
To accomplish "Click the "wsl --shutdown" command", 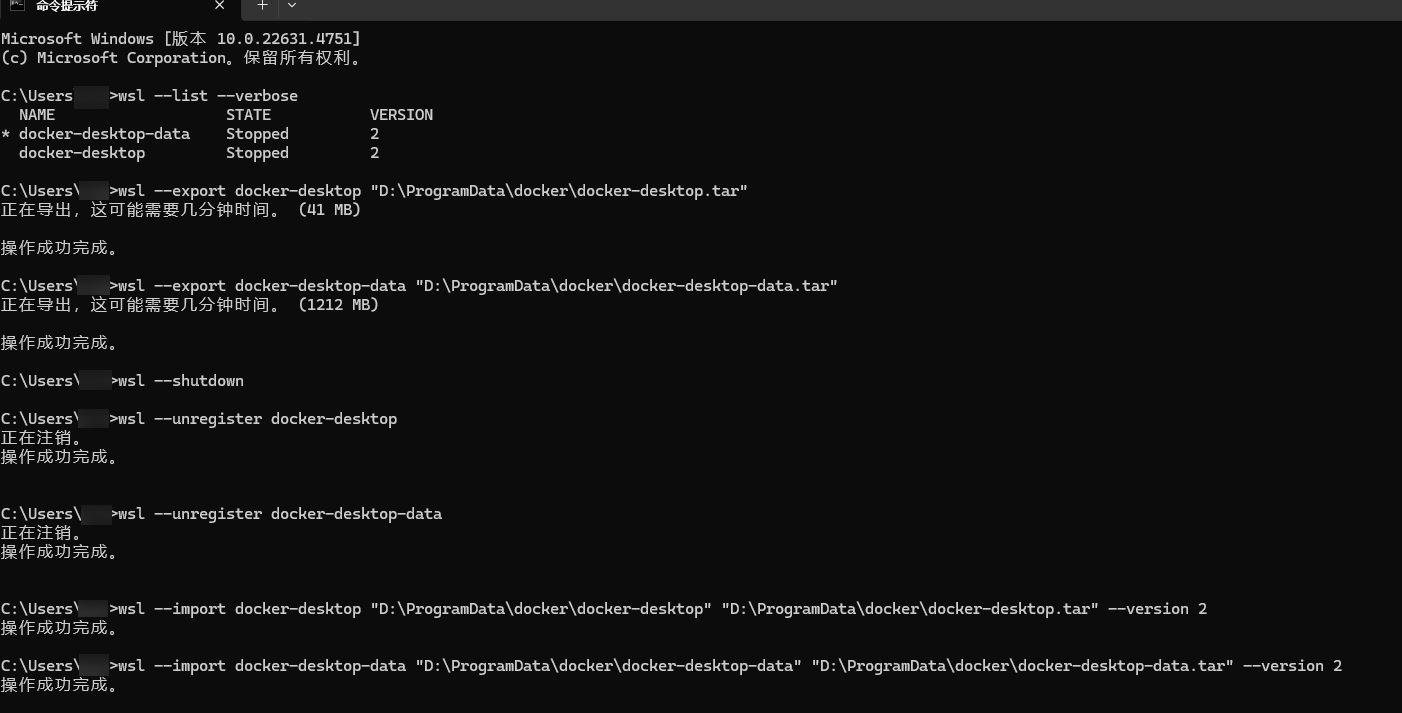I will point(181,381).
